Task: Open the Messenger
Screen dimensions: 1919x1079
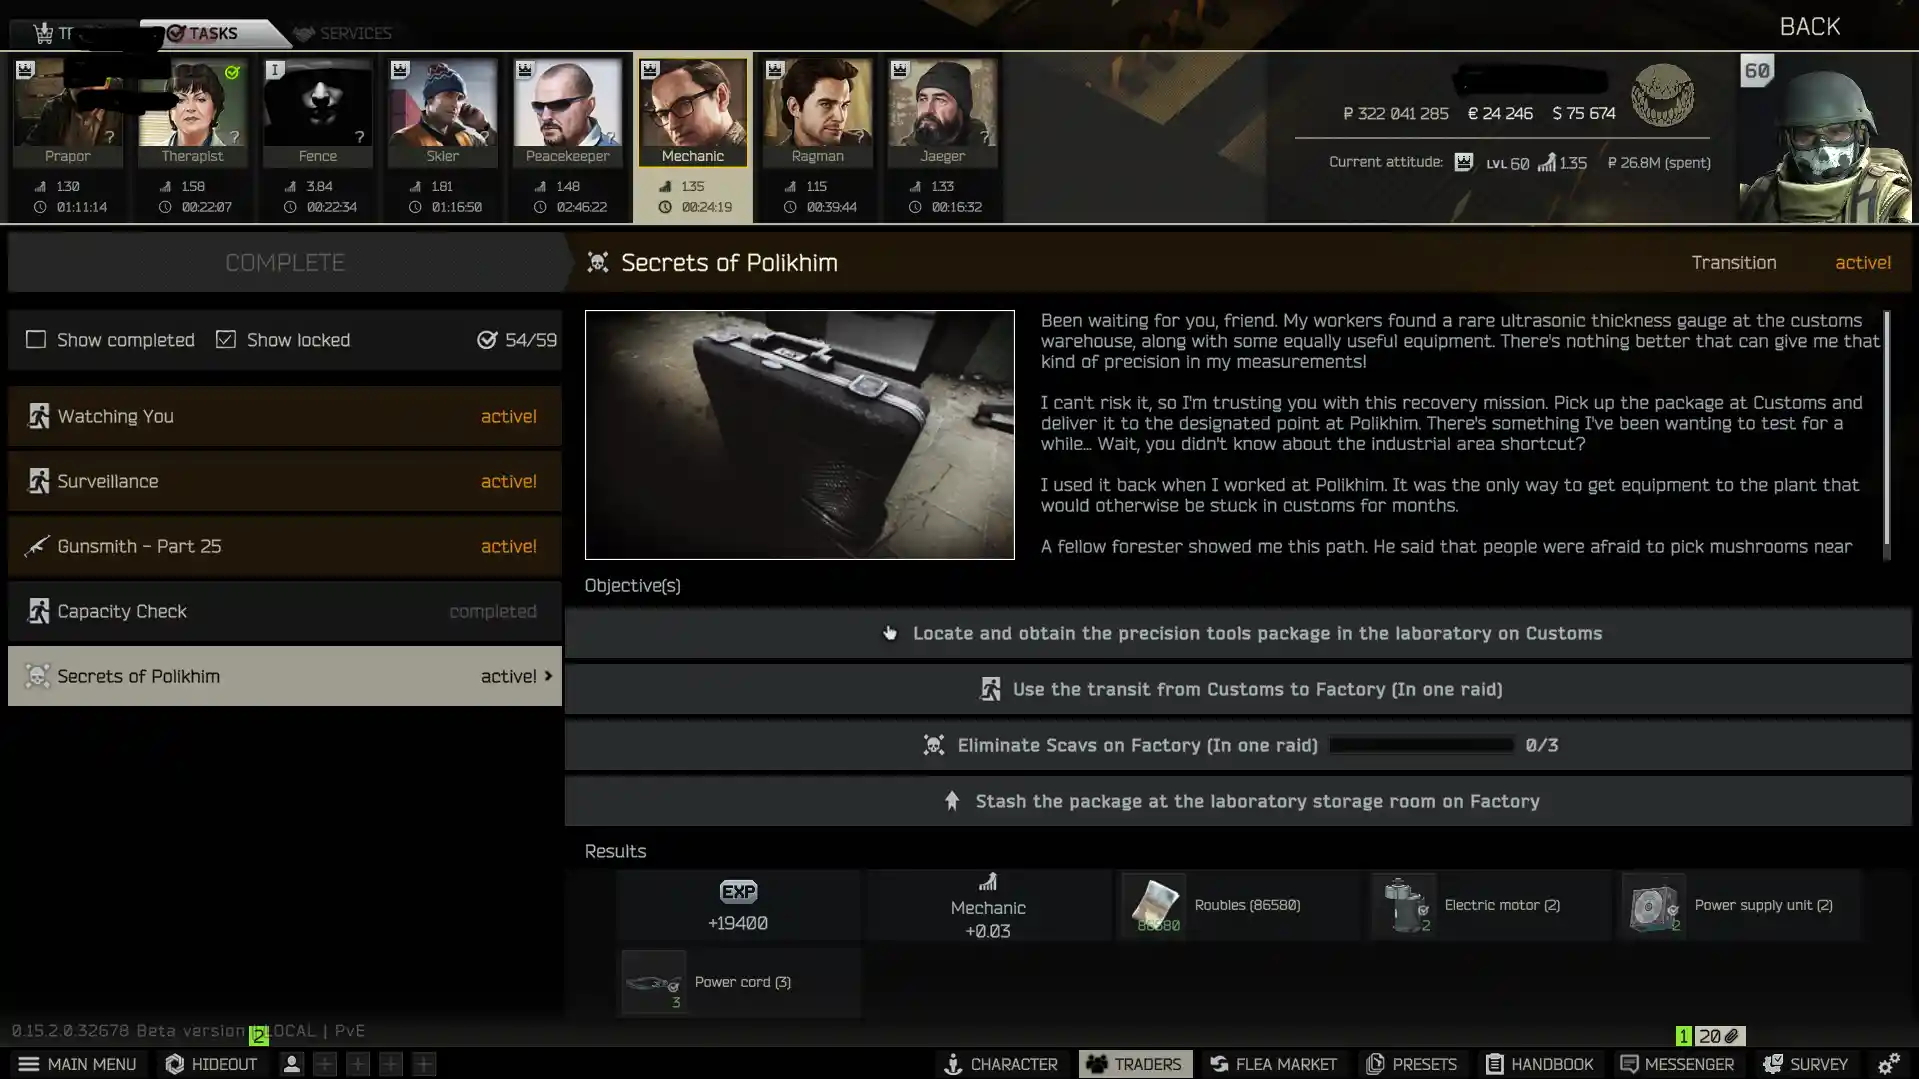Action: [x=1677, y=1064]
